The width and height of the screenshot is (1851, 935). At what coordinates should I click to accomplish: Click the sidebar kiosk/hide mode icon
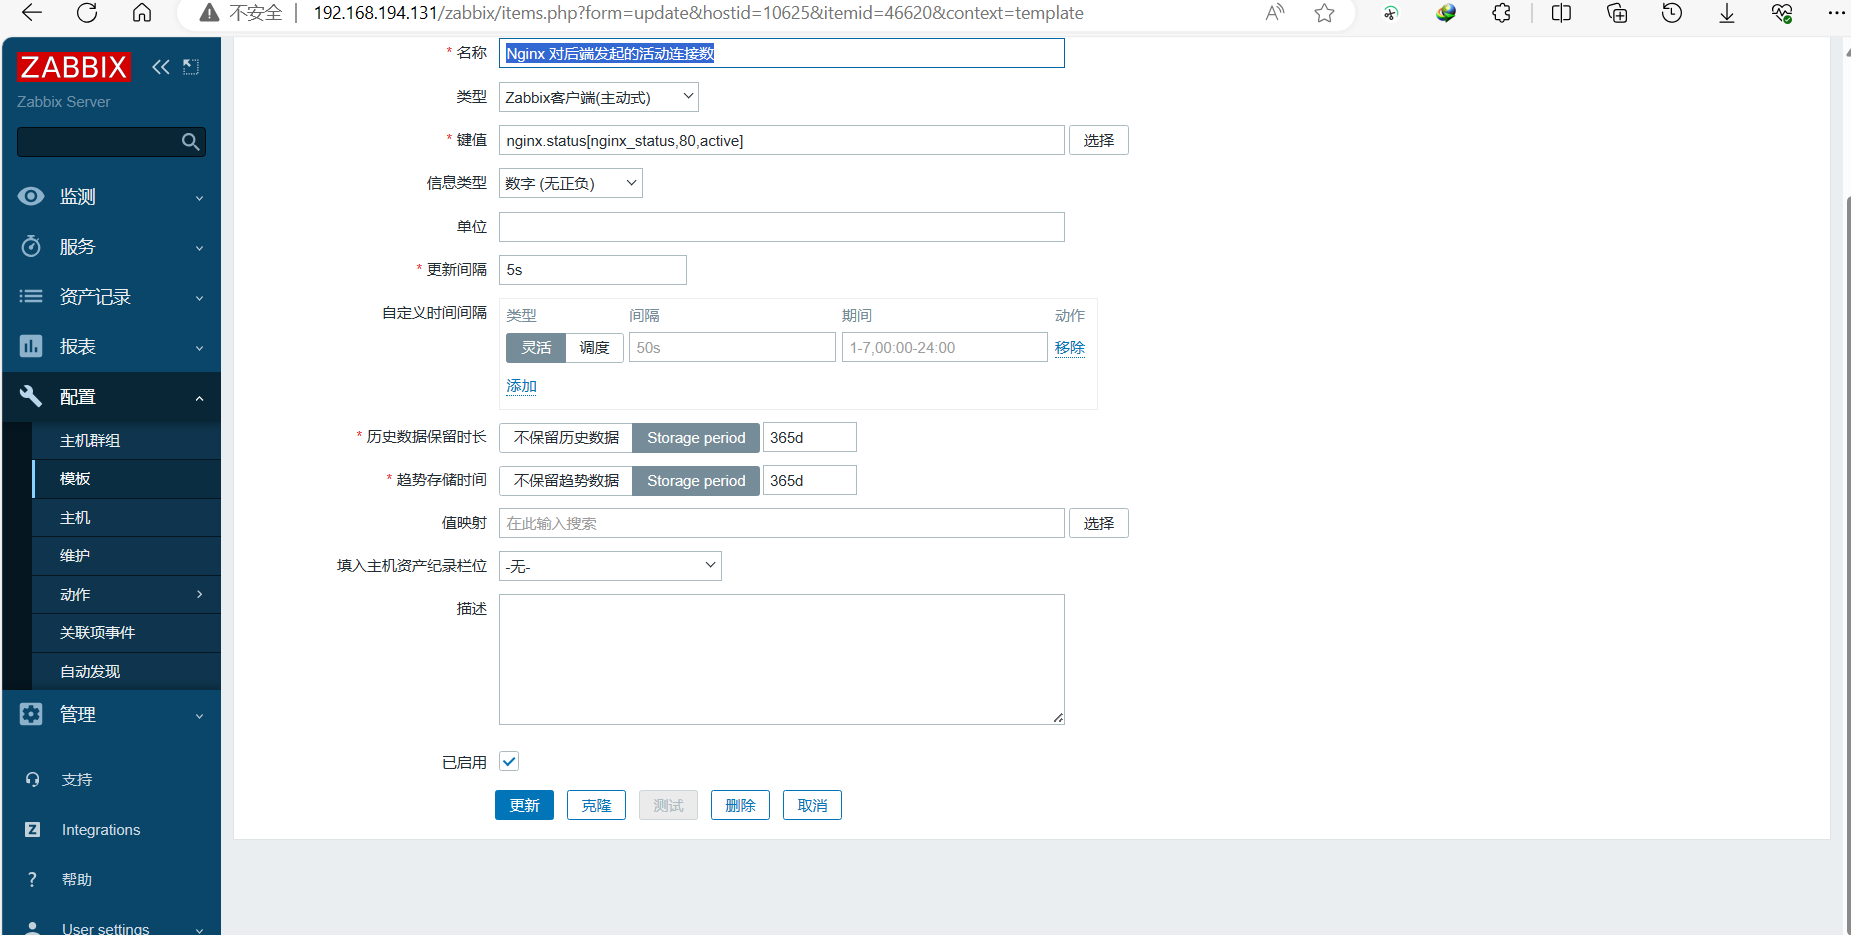point(191,67)
